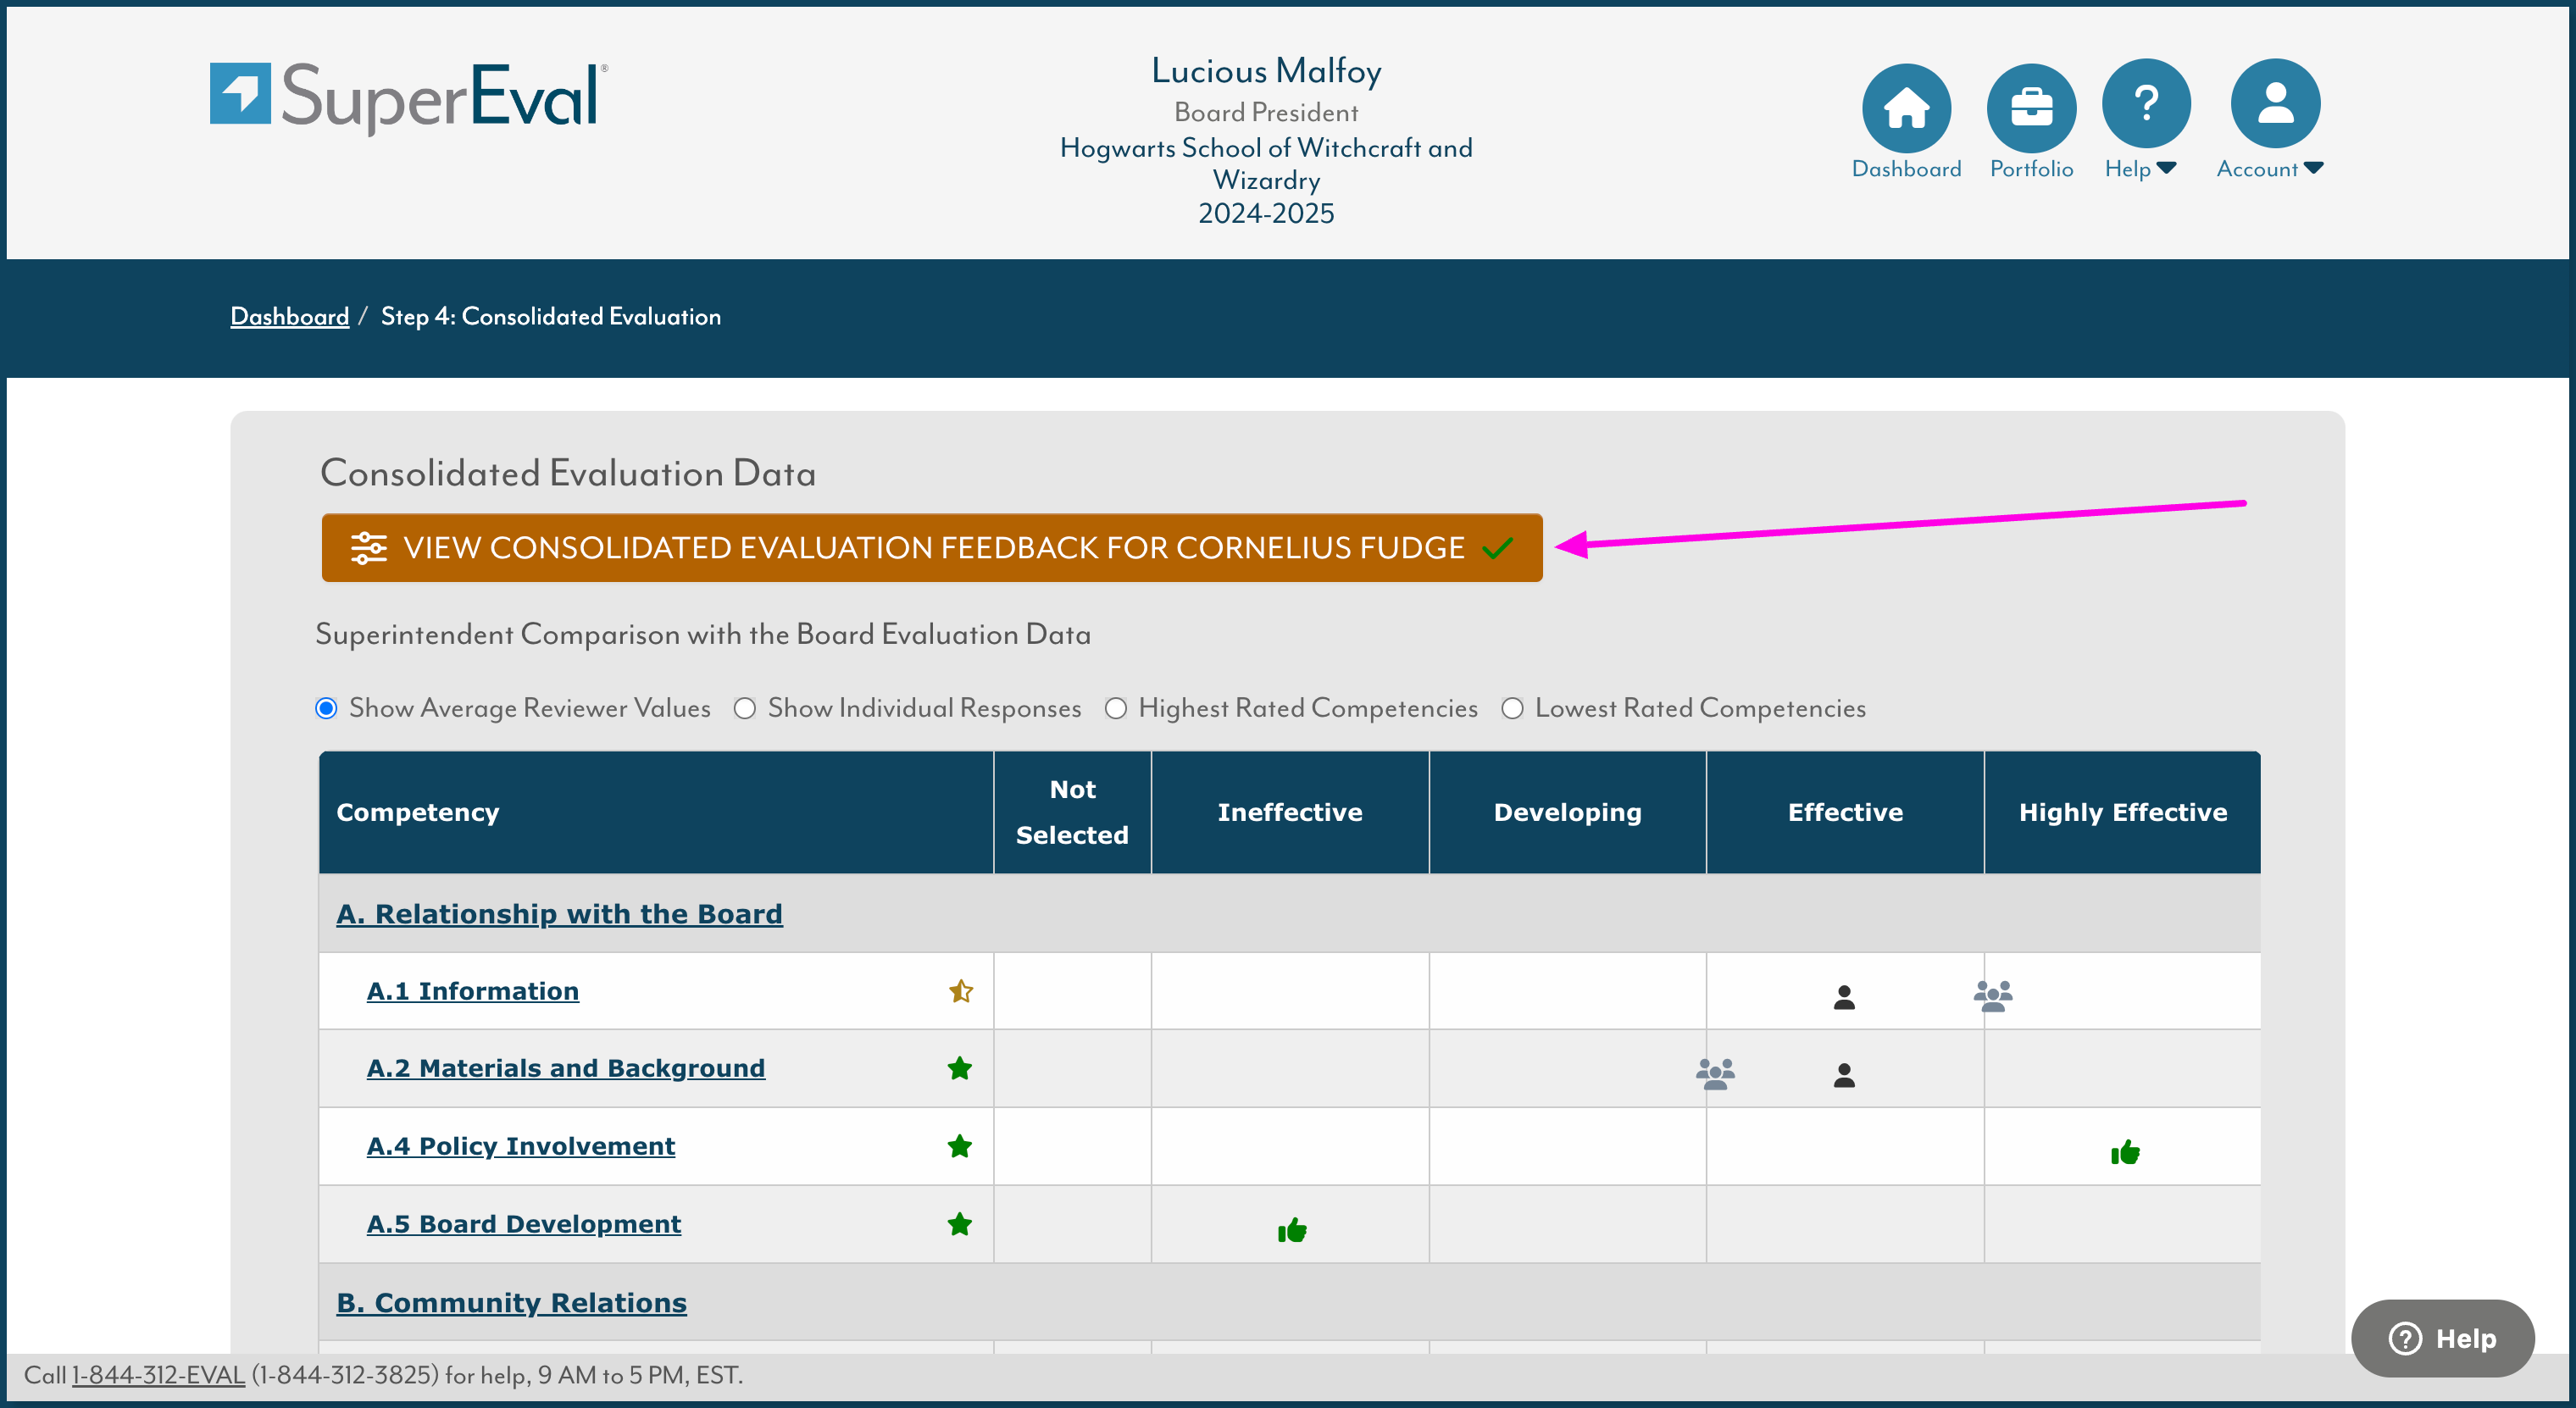
Task: Click Step 4: Consolidated Evaluation breadcrumb text
Action: pyautogui.click(x=550, y=316)
